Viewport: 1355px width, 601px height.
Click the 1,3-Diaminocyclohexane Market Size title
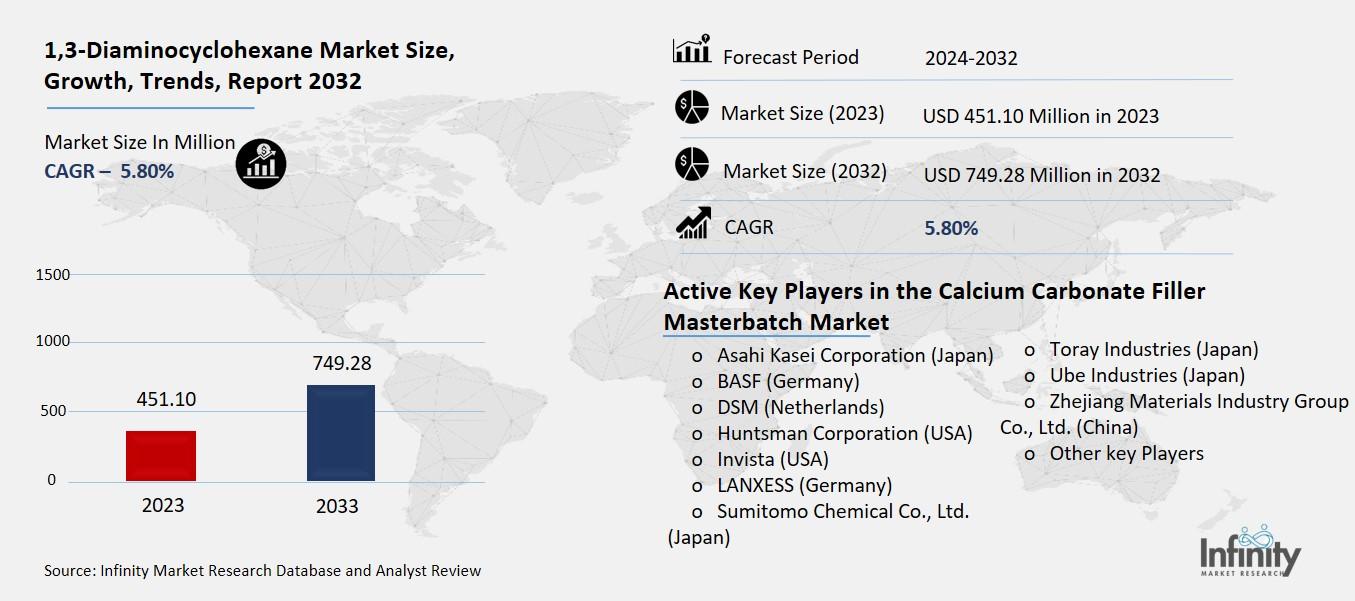[x=249, y=67]
